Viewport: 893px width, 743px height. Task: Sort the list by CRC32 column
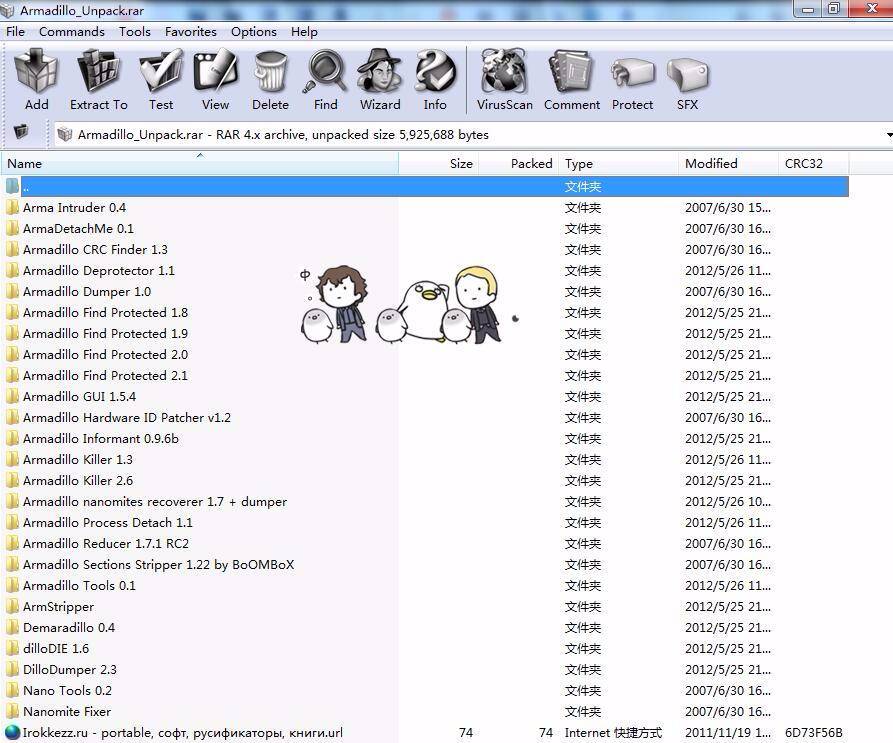pyautogui.click(x=813, y=164)
